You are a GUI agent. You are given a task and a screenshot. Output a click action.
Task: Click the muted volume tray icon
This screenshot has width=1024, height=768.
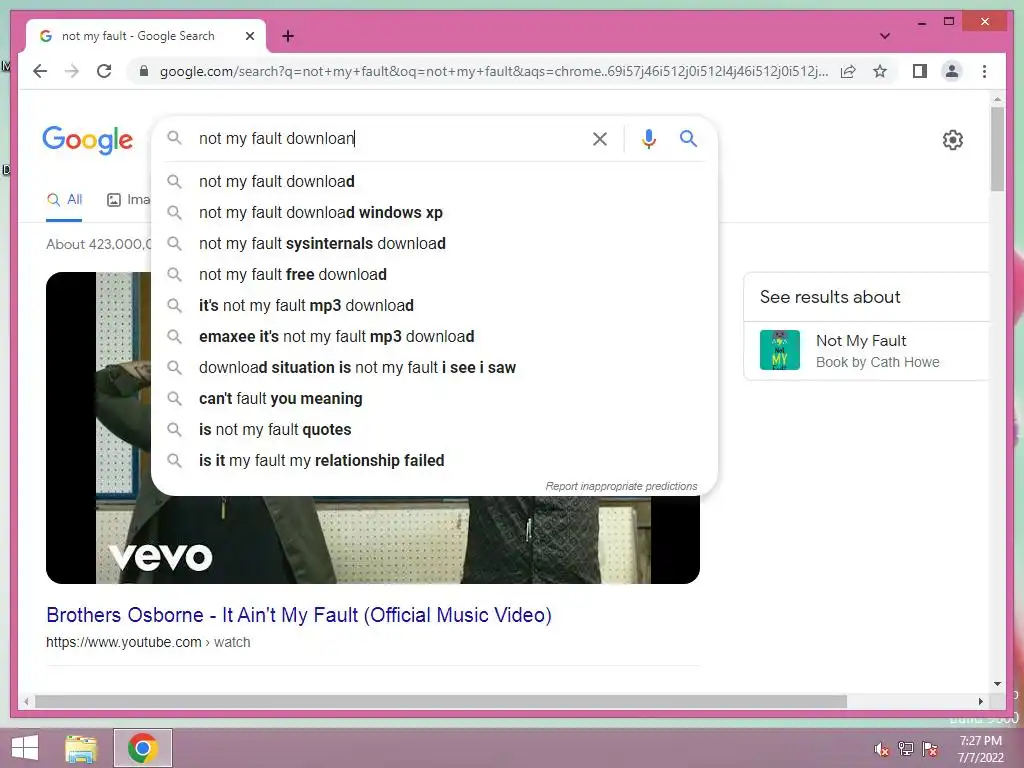881,749
